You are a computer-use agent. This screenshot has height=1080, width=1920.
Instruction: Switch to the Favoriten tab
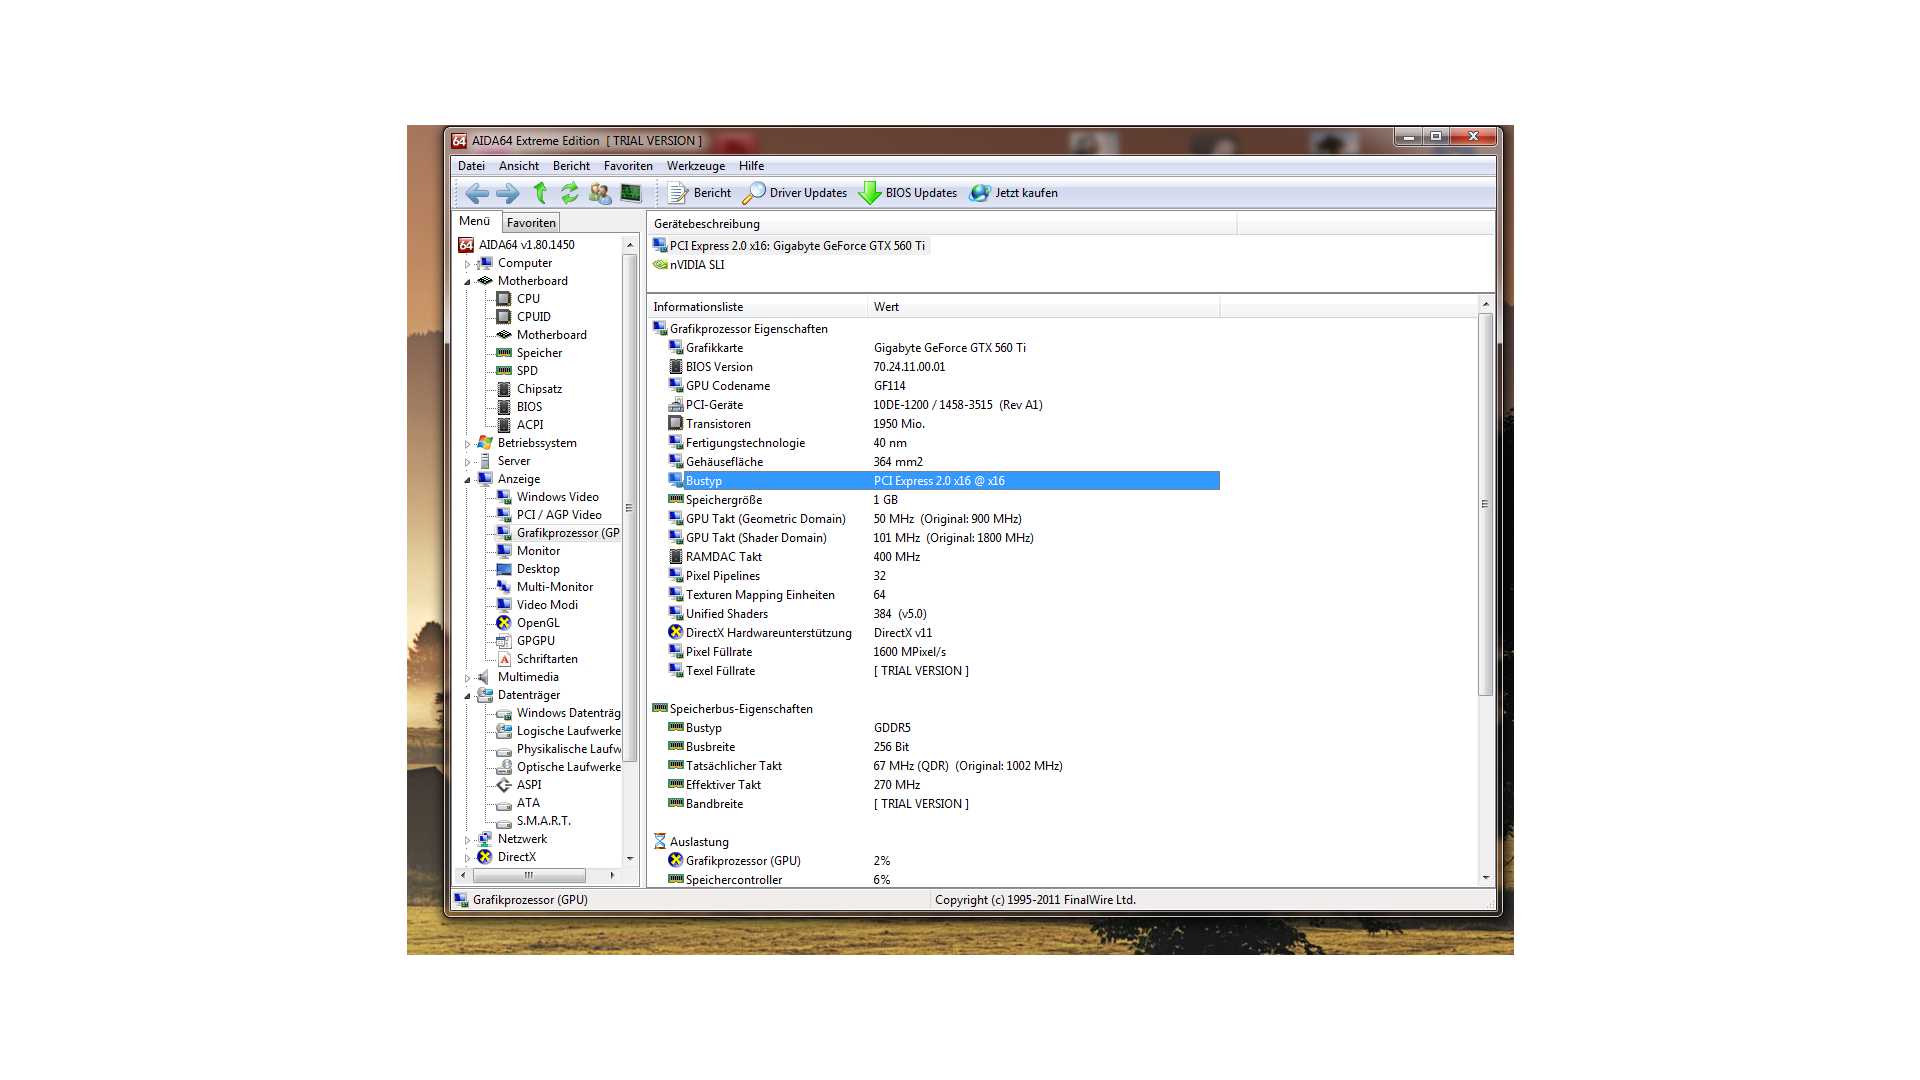(530, 223)
